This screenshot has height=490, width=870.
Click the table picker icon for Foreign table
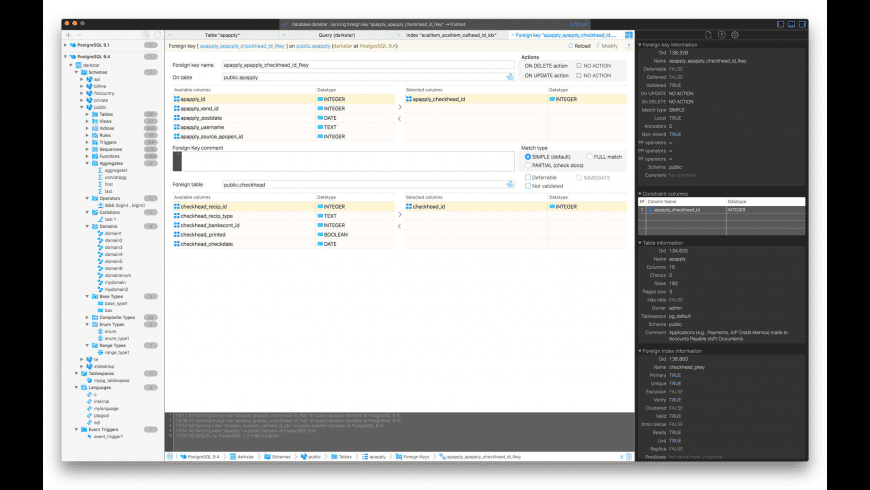tap(509, 184)
